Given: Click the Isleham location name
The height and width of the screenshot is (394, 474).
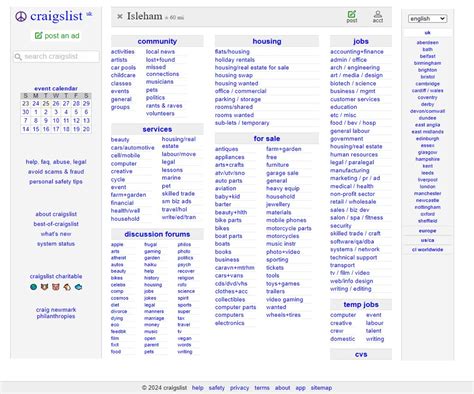Looking at the screenshot, I should pyautogui.click(x=145, y=16).
